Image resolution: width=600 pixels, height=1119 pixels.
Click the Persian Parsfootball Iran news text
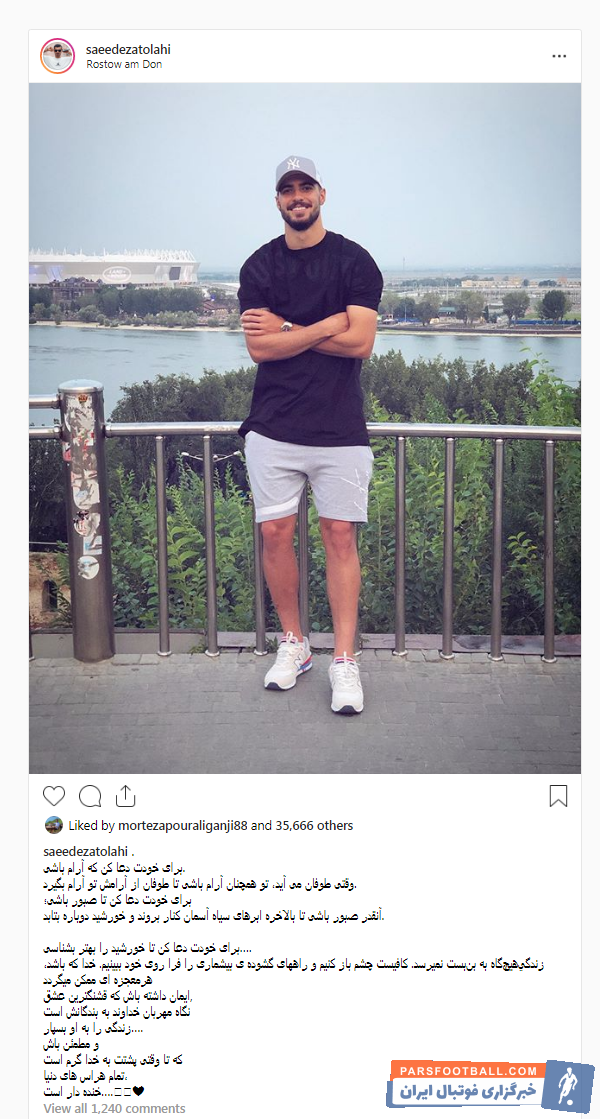click(469, 1092)
